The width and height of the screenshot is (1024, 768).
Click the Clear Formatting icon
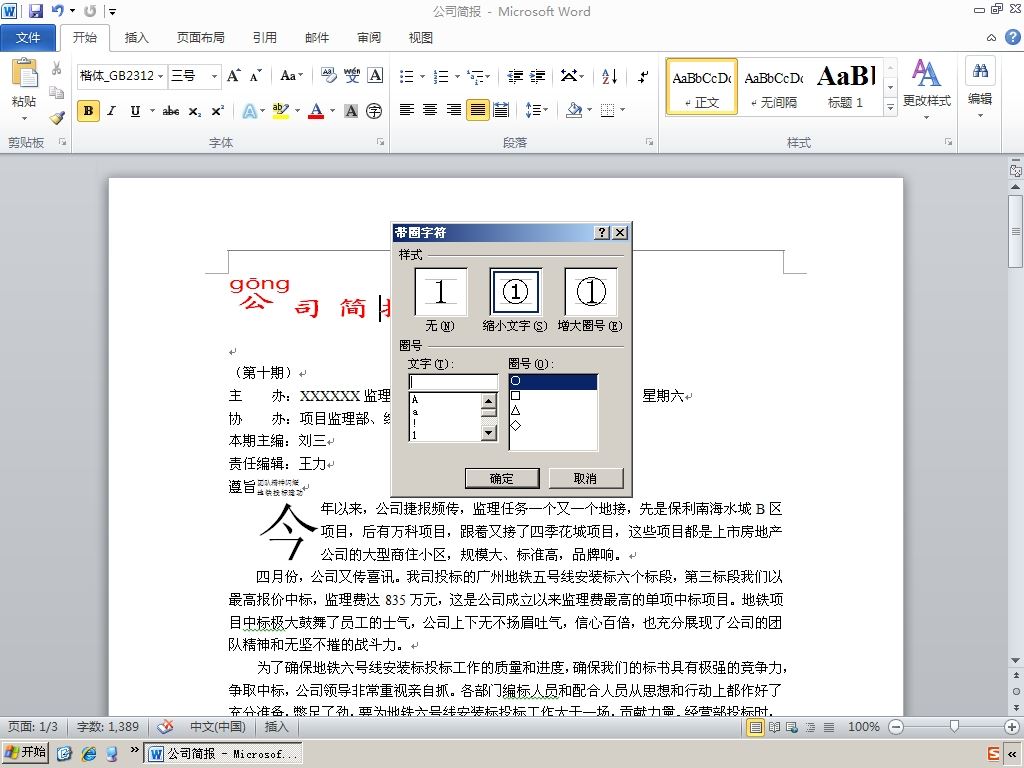[328, 76]
